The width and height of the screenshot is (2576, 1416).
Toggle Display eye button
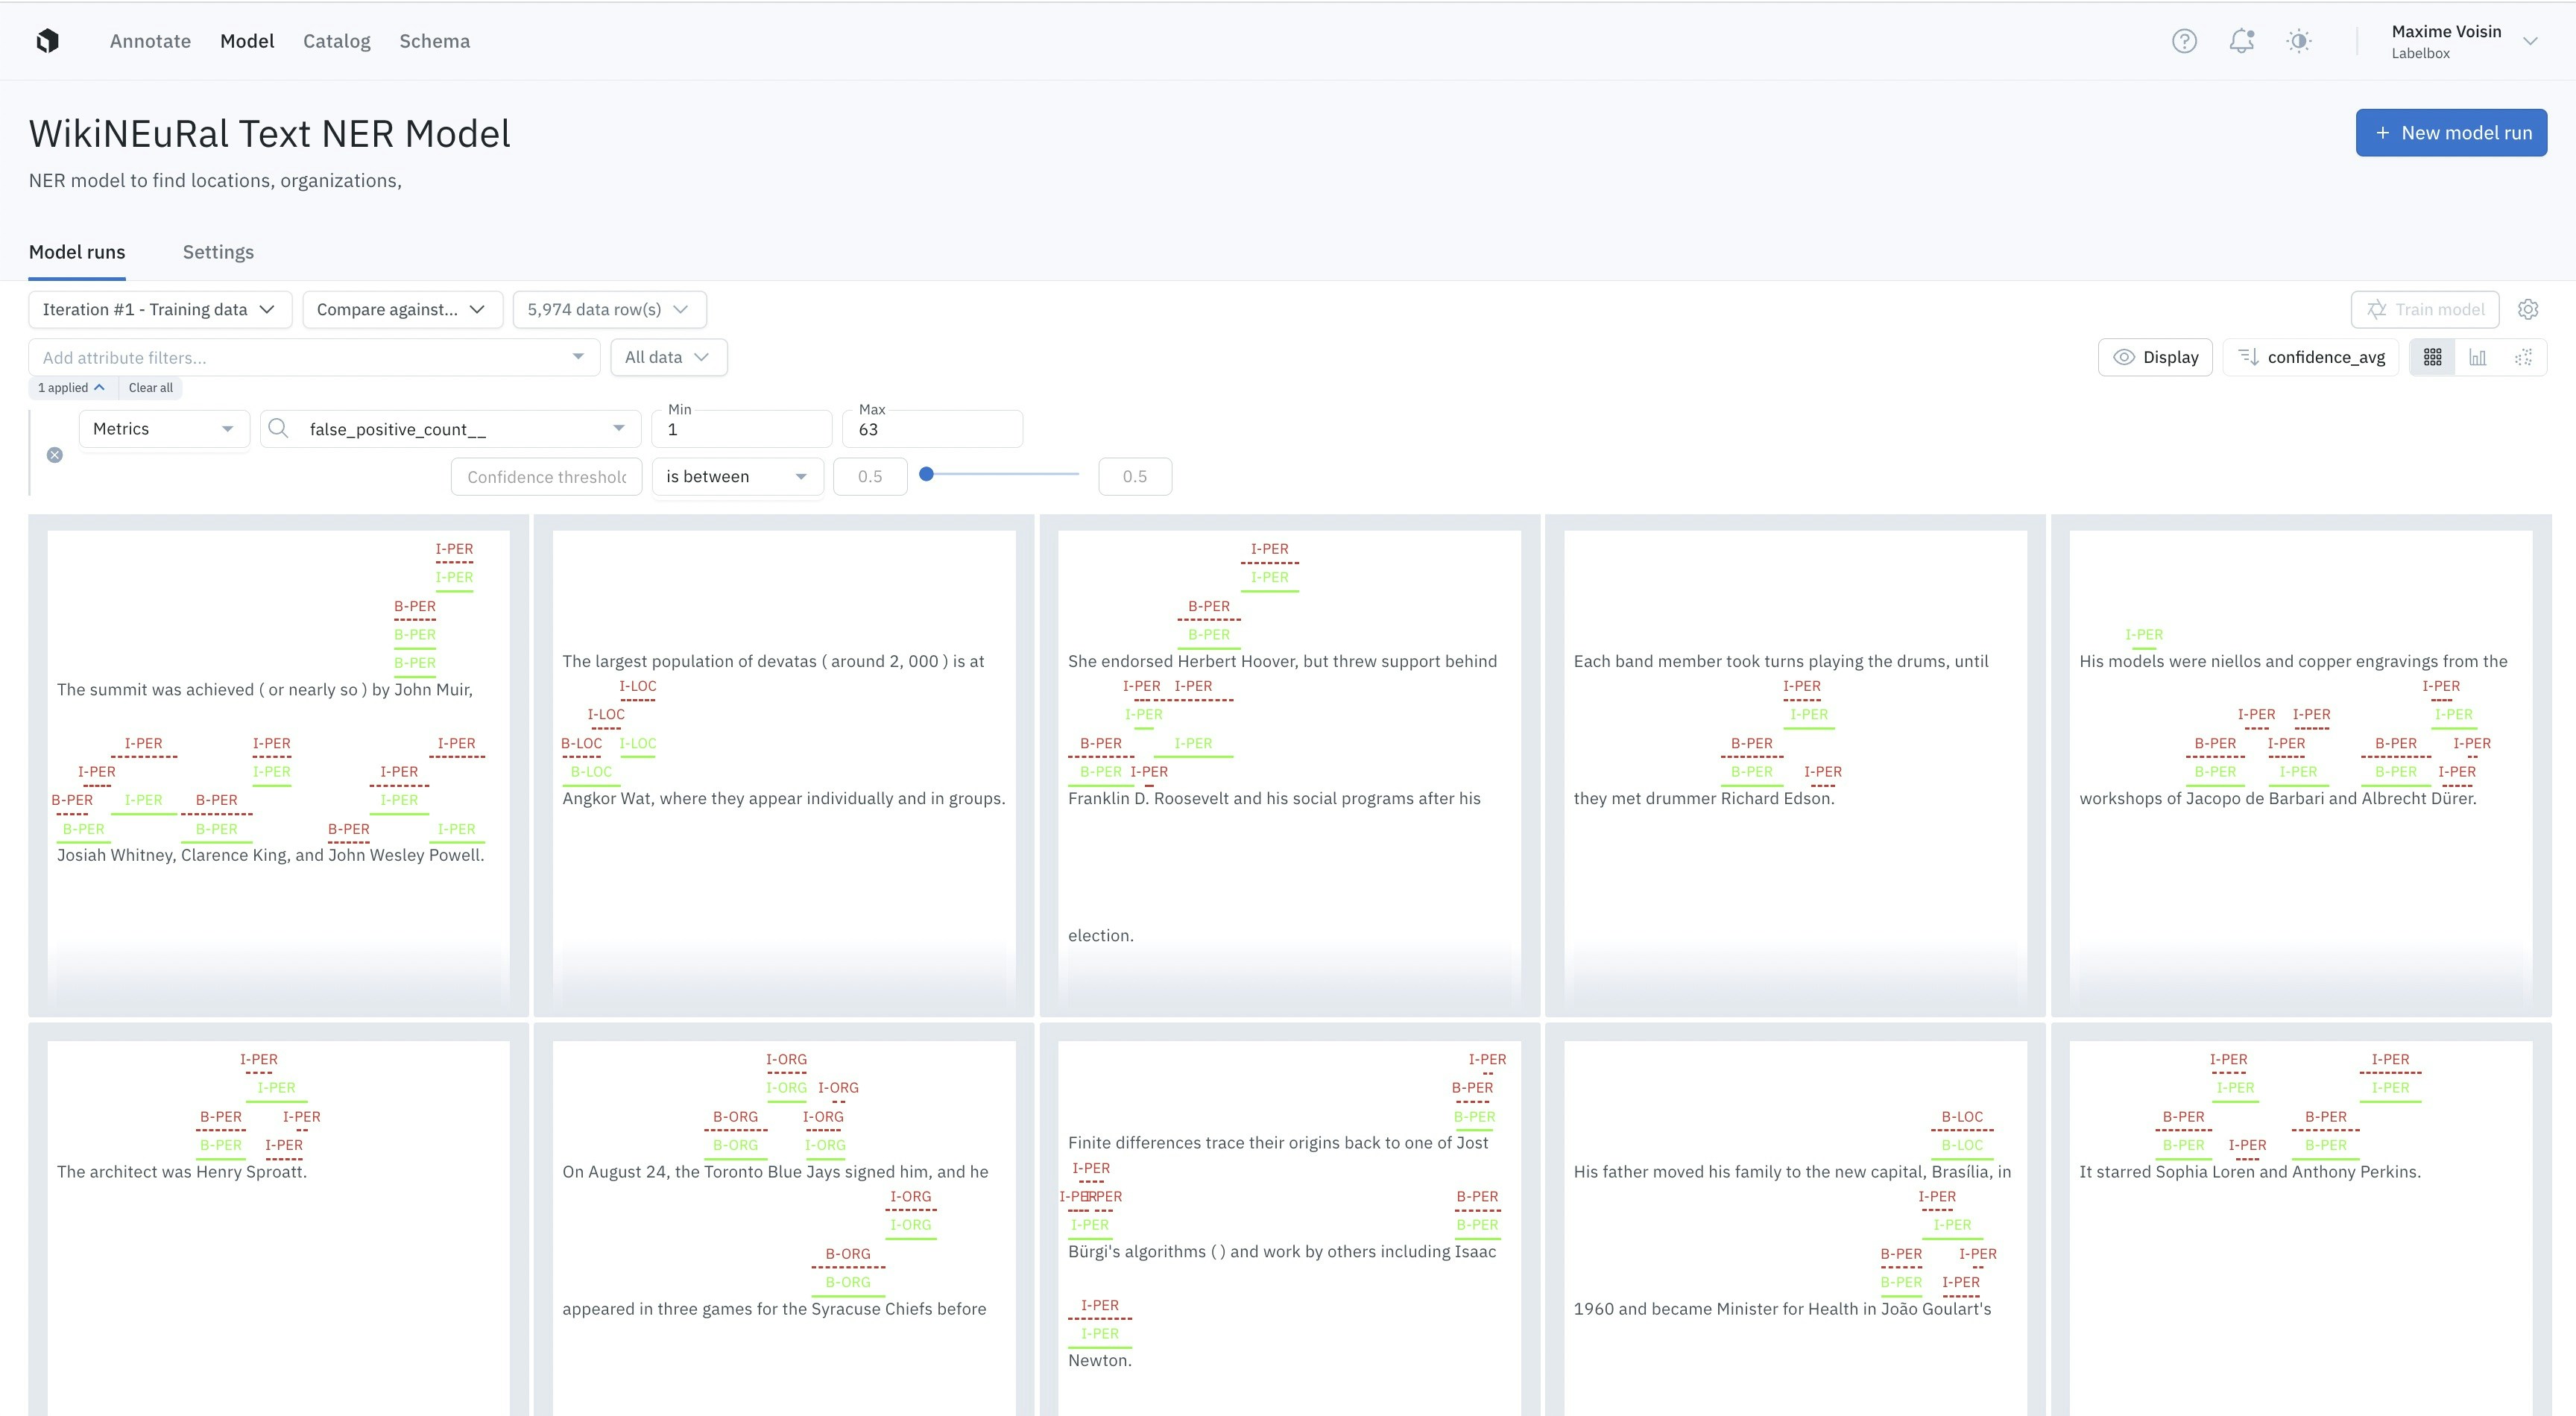point(2155,357)
